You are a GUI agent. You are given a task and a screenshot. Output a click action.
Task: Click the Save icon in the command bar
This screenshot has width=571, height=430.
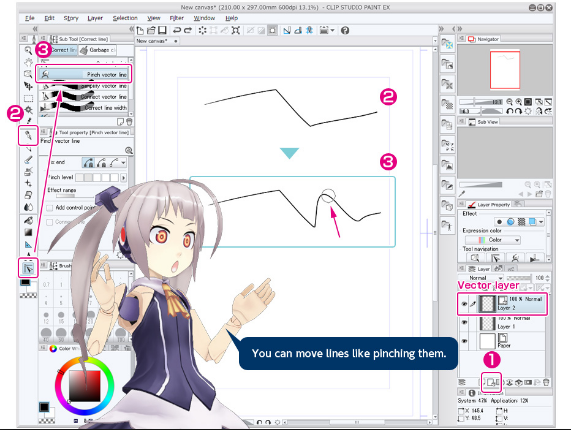162,31
